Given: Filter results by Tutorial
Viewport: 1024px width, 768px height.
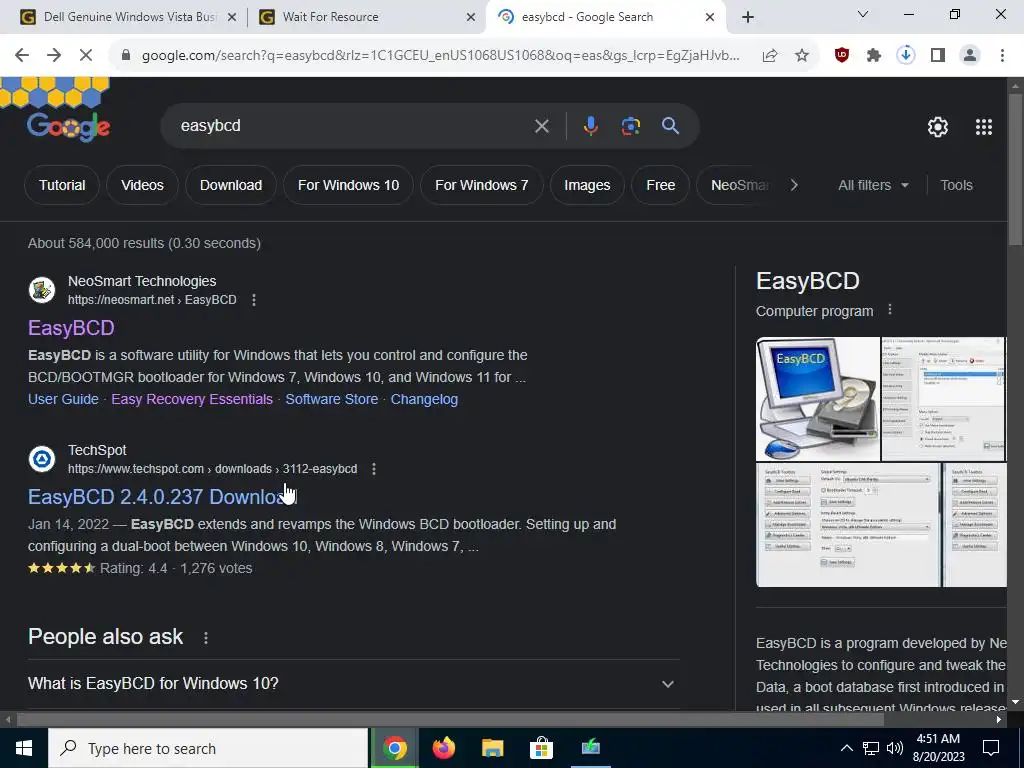Looking at the screenshot, I should [x=62, y=185].
